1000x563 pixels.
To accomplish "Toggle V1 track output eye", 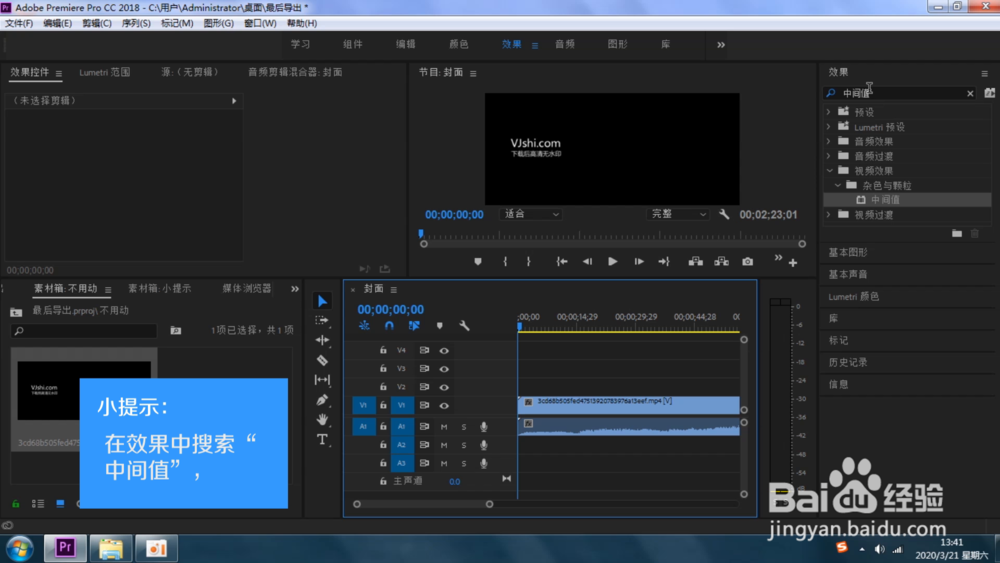I will (x=444, y=406).
